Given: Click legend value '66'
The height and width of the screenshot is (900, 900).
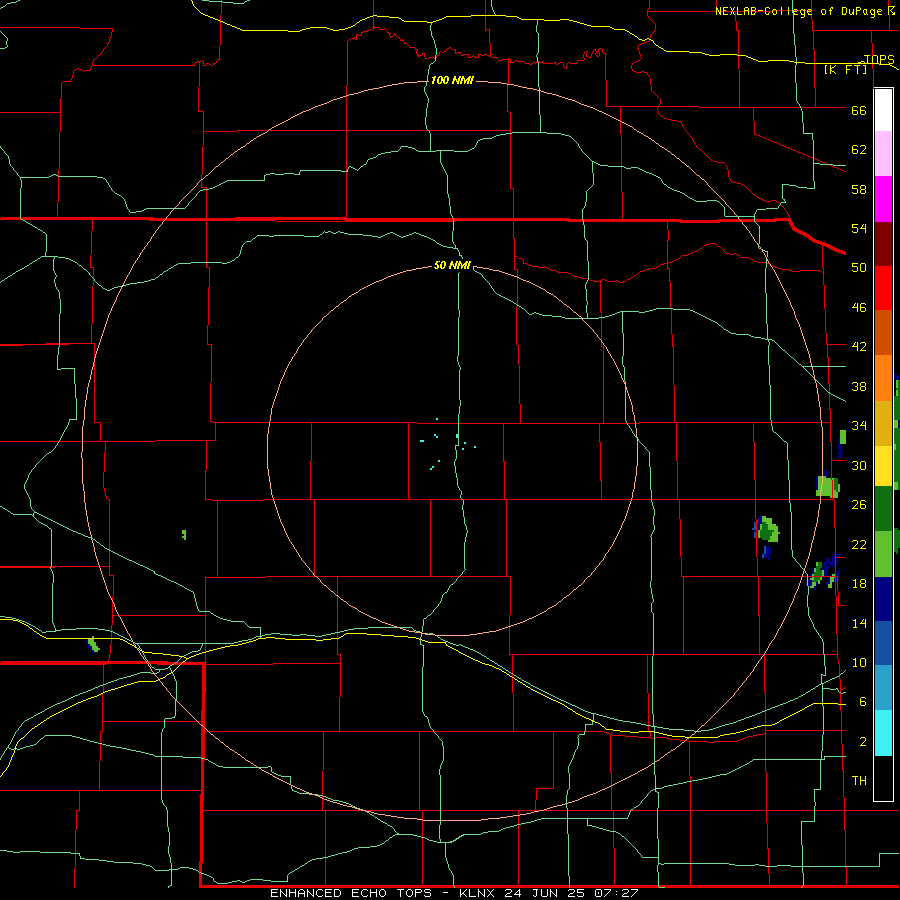Looking at the screenshot, I should [x=859, y=110].
